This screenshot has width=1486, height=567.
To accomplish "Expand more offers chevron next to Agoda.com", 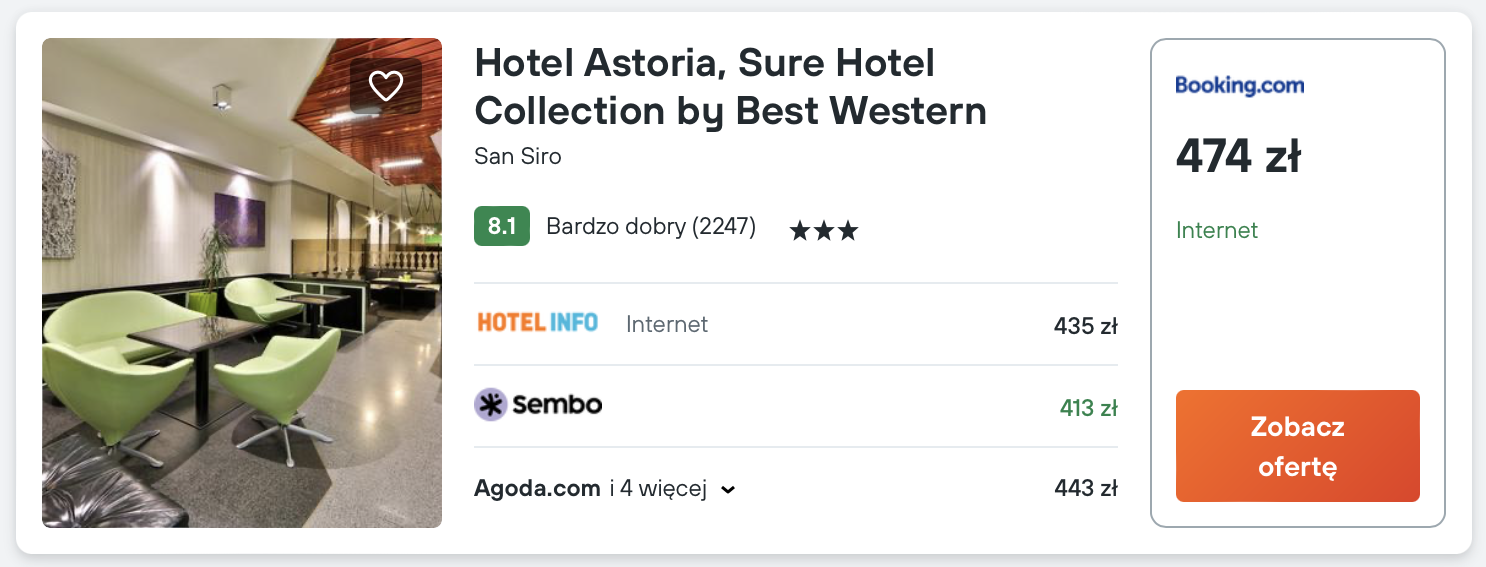I will tap(729, 490).
